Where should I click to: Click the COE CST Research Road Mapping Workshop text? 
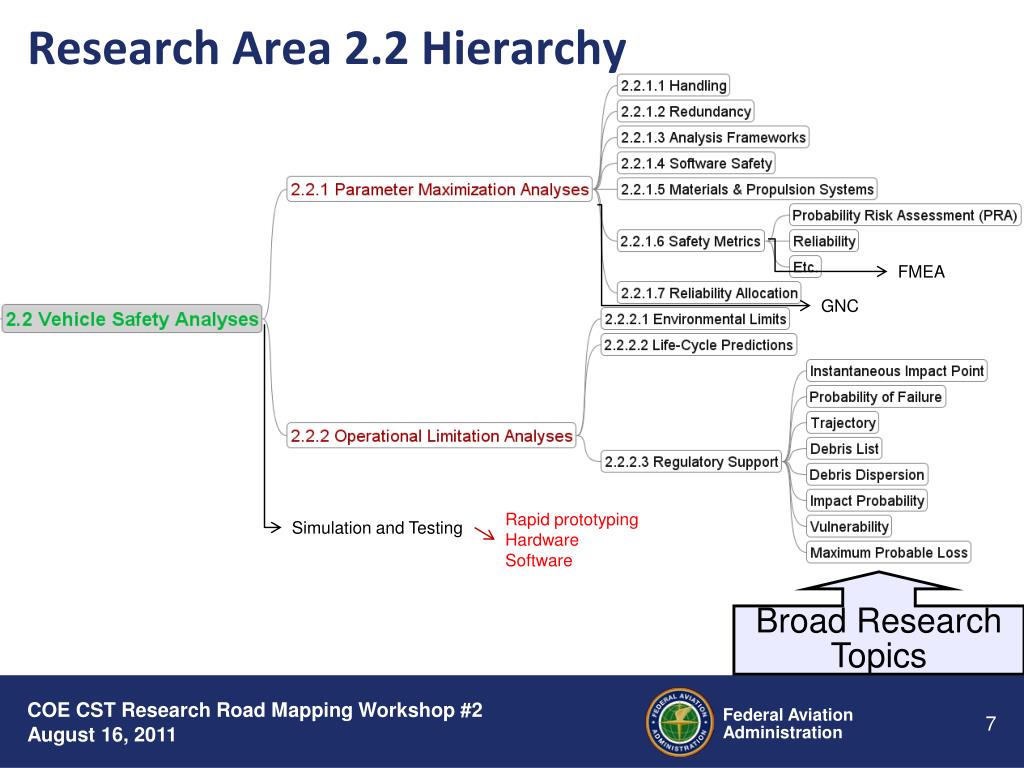coord(255,710)
